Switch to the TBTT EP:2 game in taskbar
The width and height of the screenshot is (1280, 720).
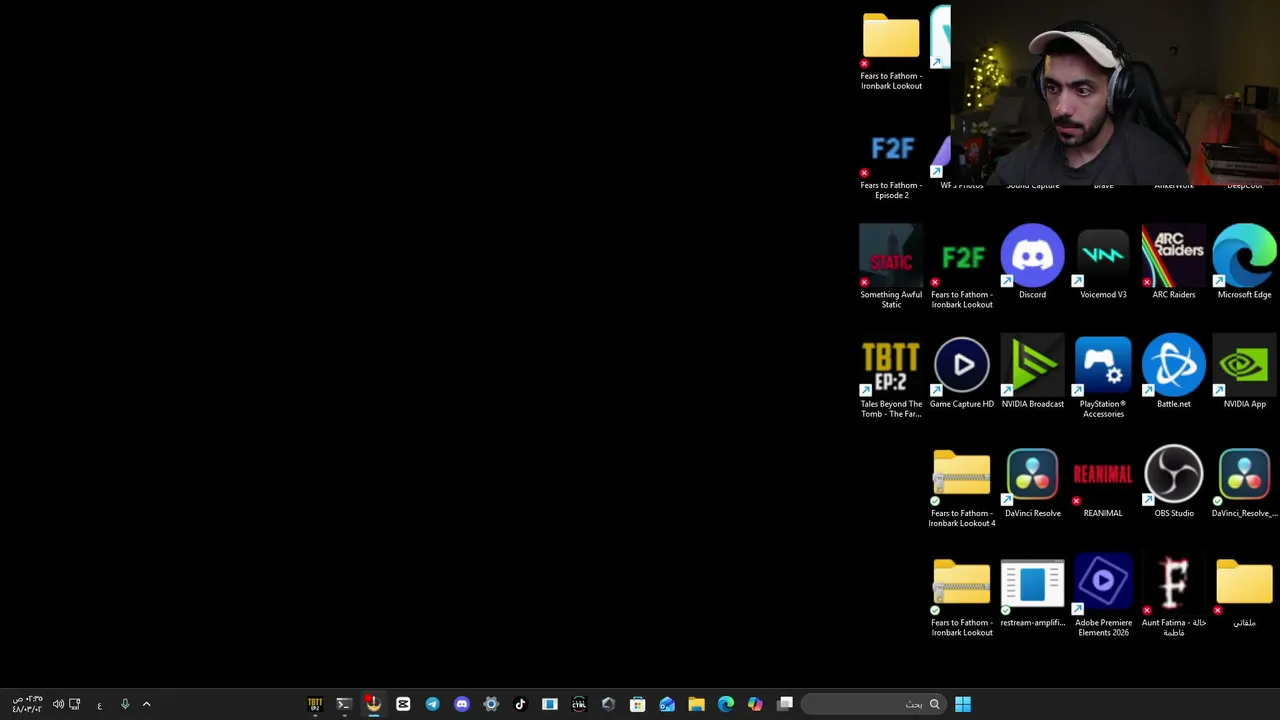tap(315, 704)
